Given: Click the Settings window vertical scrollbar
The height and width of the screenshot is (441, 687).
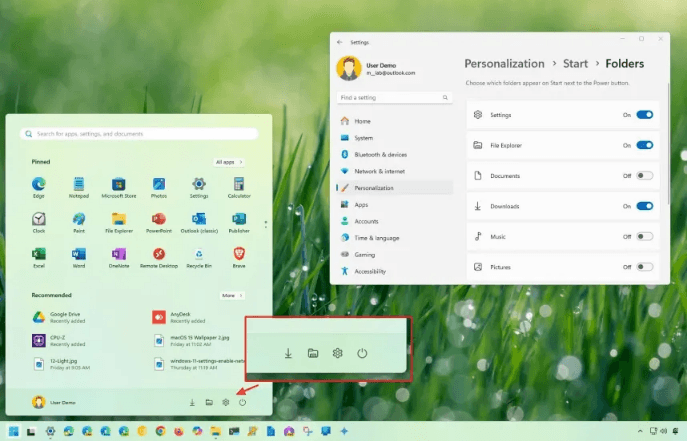Looking at the screenshot, I should (668, 145).
